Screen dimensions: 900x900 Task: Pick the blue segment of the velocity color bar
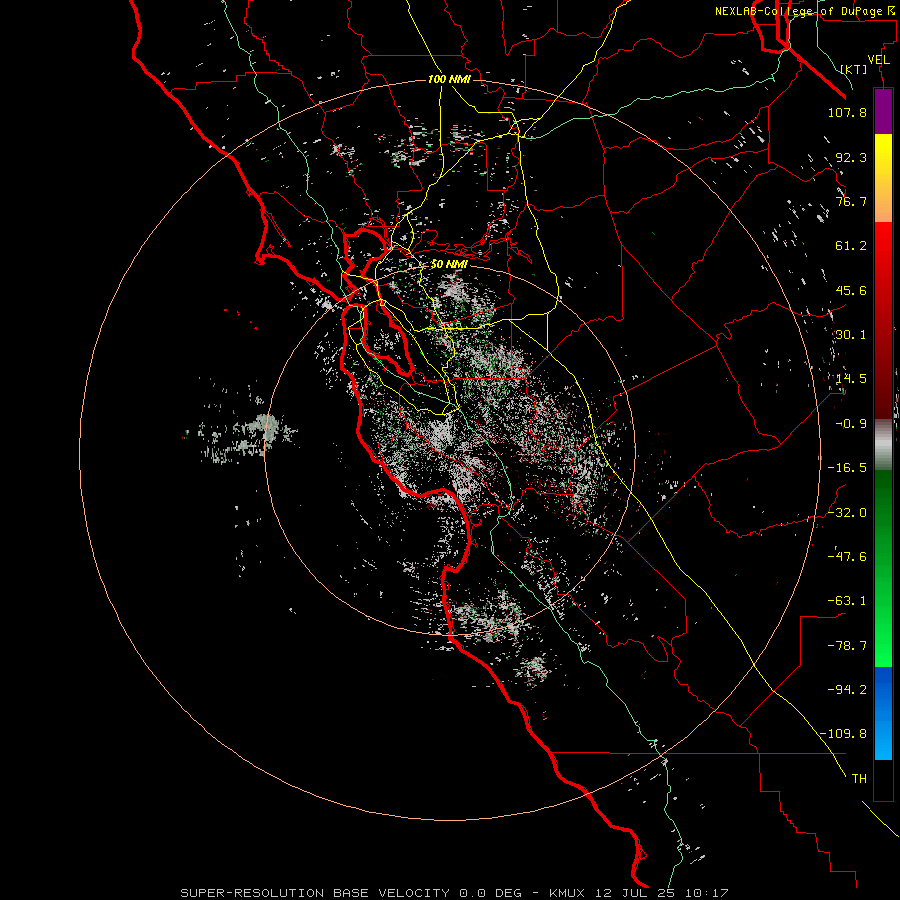tap(883, 713)
